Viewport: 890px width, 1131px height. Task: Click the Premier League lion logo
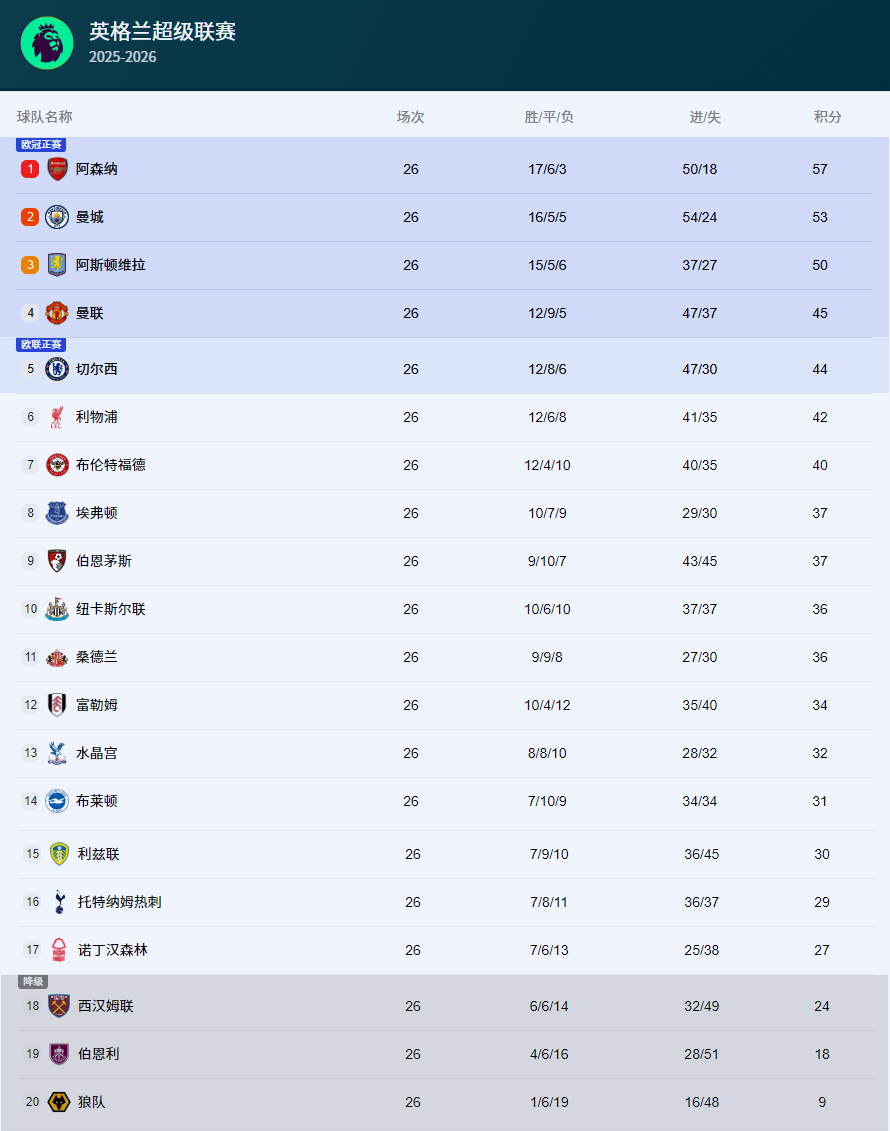[x=47, y=43]
